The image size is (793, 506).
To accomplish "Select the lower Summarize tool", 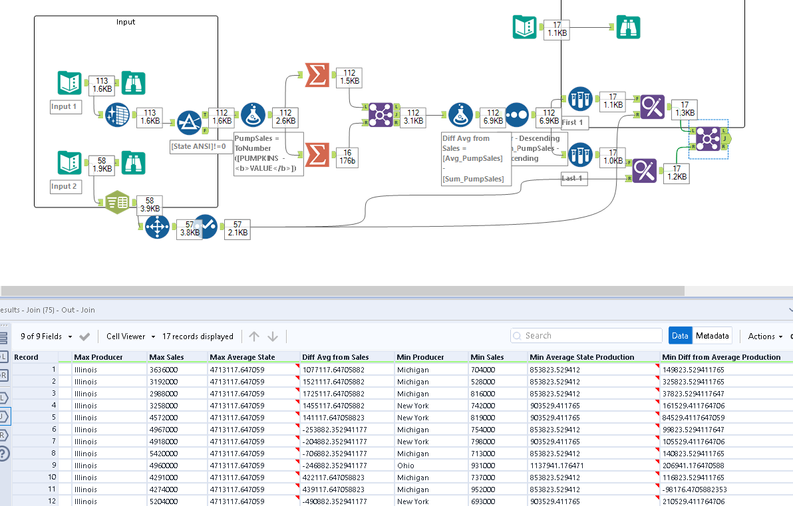I will pos(317,155).
